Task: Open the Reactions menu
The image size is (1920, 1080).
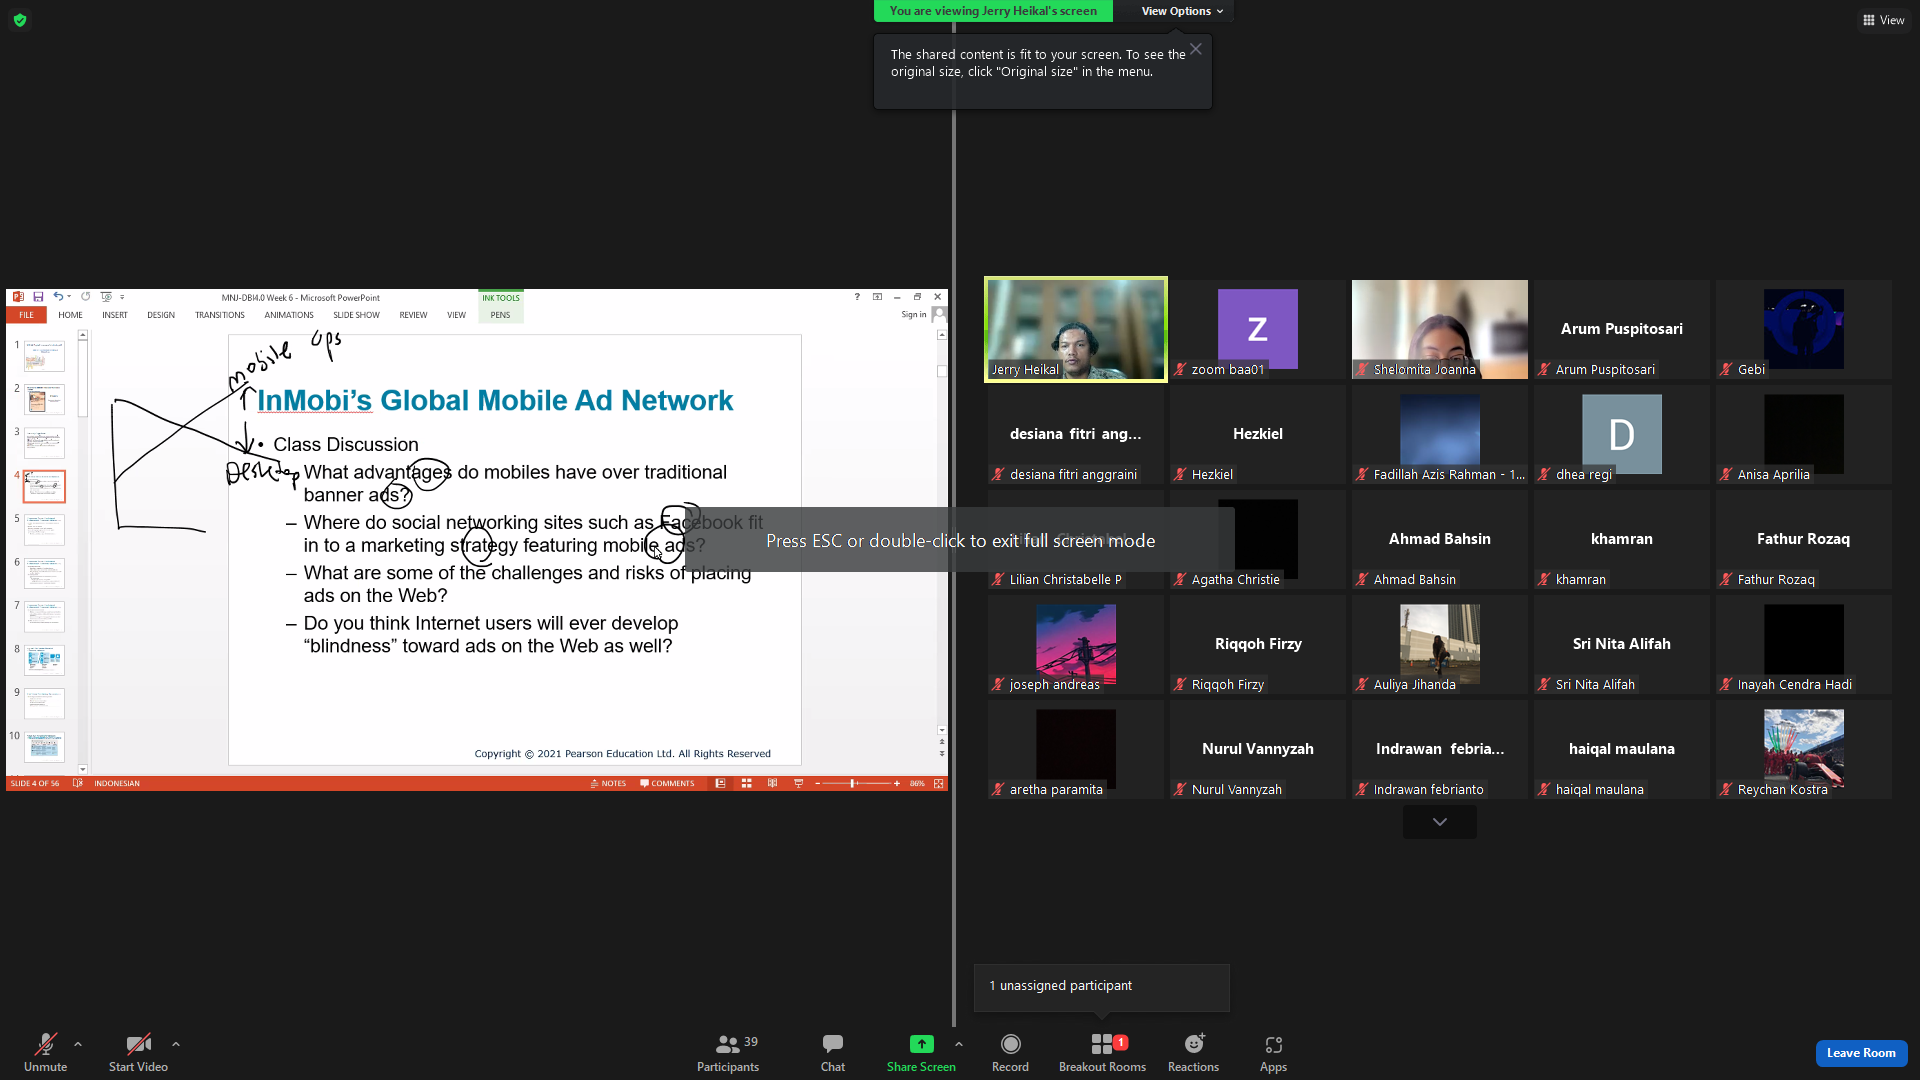Action: 1193,1052
